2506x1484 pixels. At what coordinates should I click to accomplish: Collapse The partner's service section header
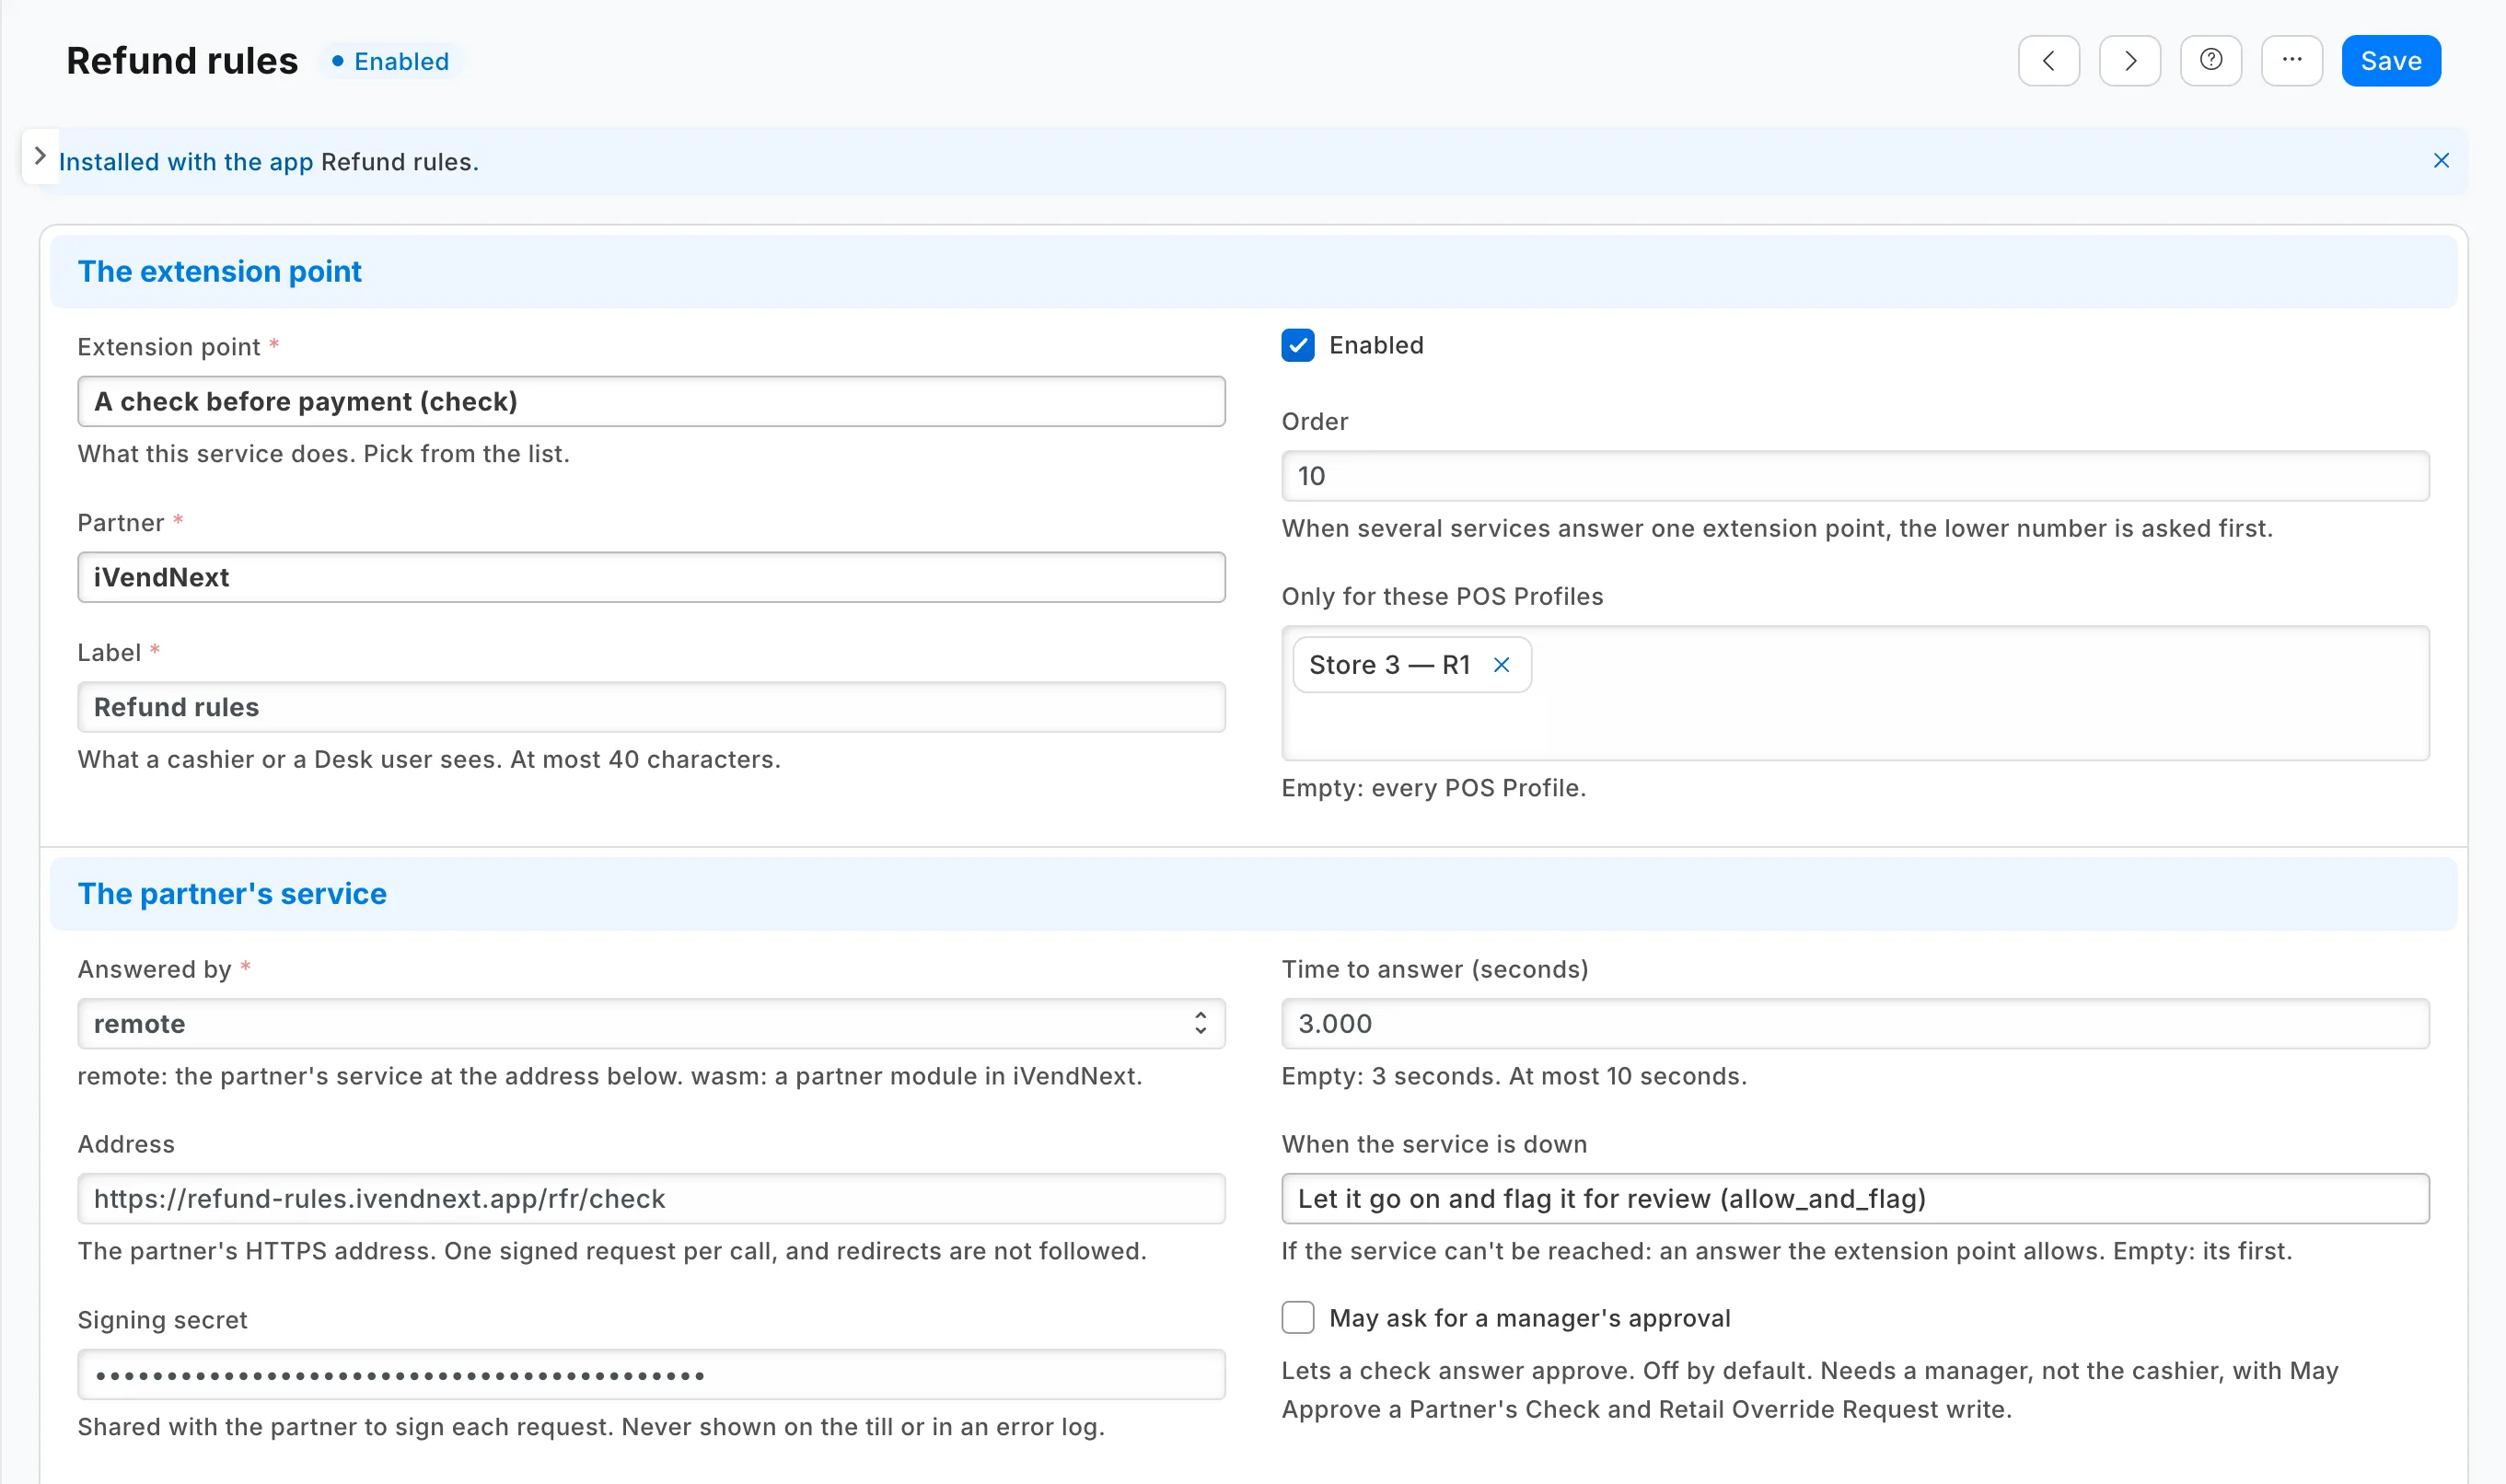click(1253, 893)
